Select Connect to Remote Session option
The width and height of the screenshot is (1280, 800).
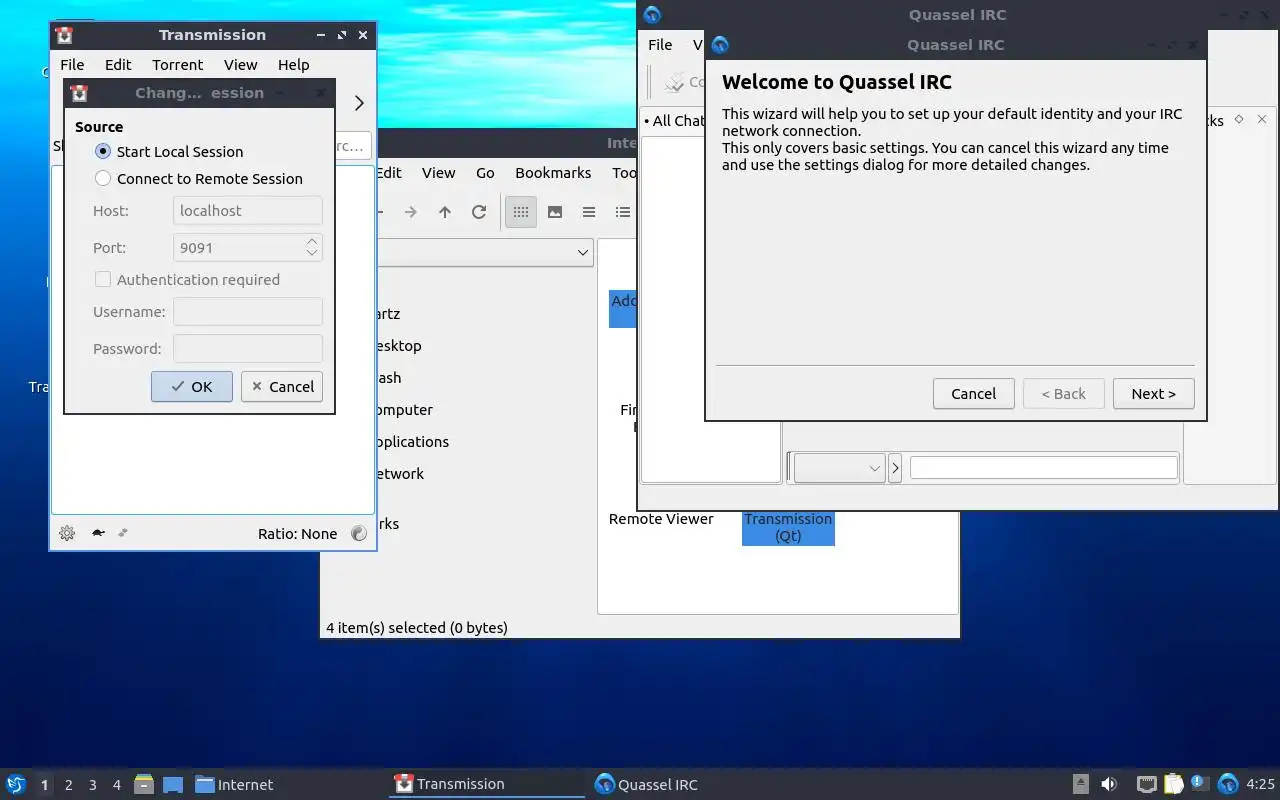coord(198,179)
